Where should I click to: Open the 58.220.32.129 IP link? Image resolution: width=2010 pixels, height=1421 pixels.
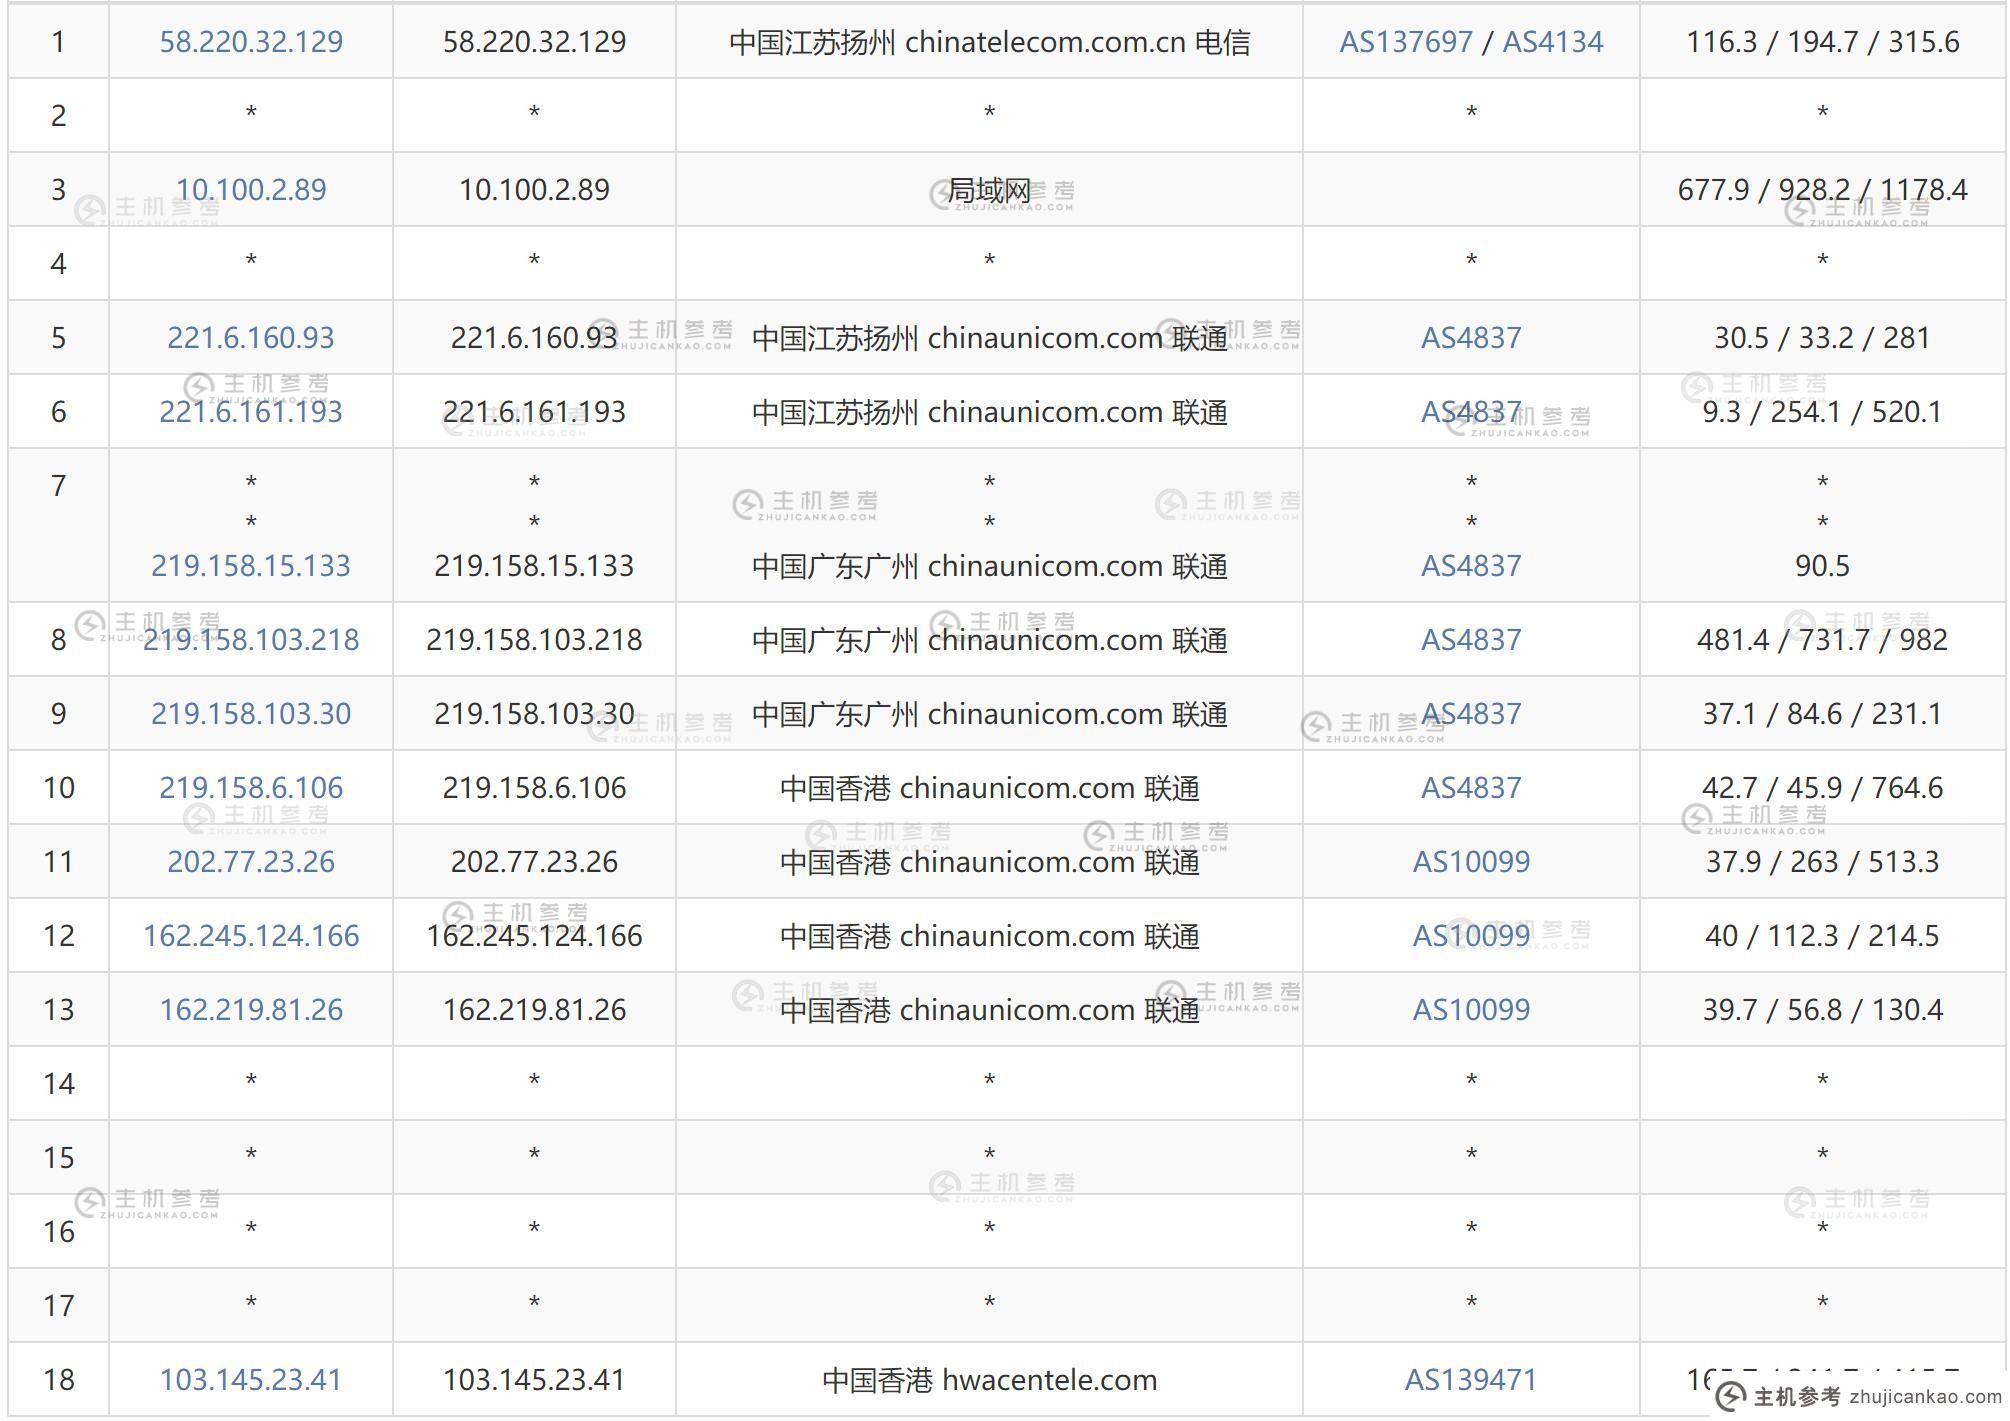[x=251, y=42]
